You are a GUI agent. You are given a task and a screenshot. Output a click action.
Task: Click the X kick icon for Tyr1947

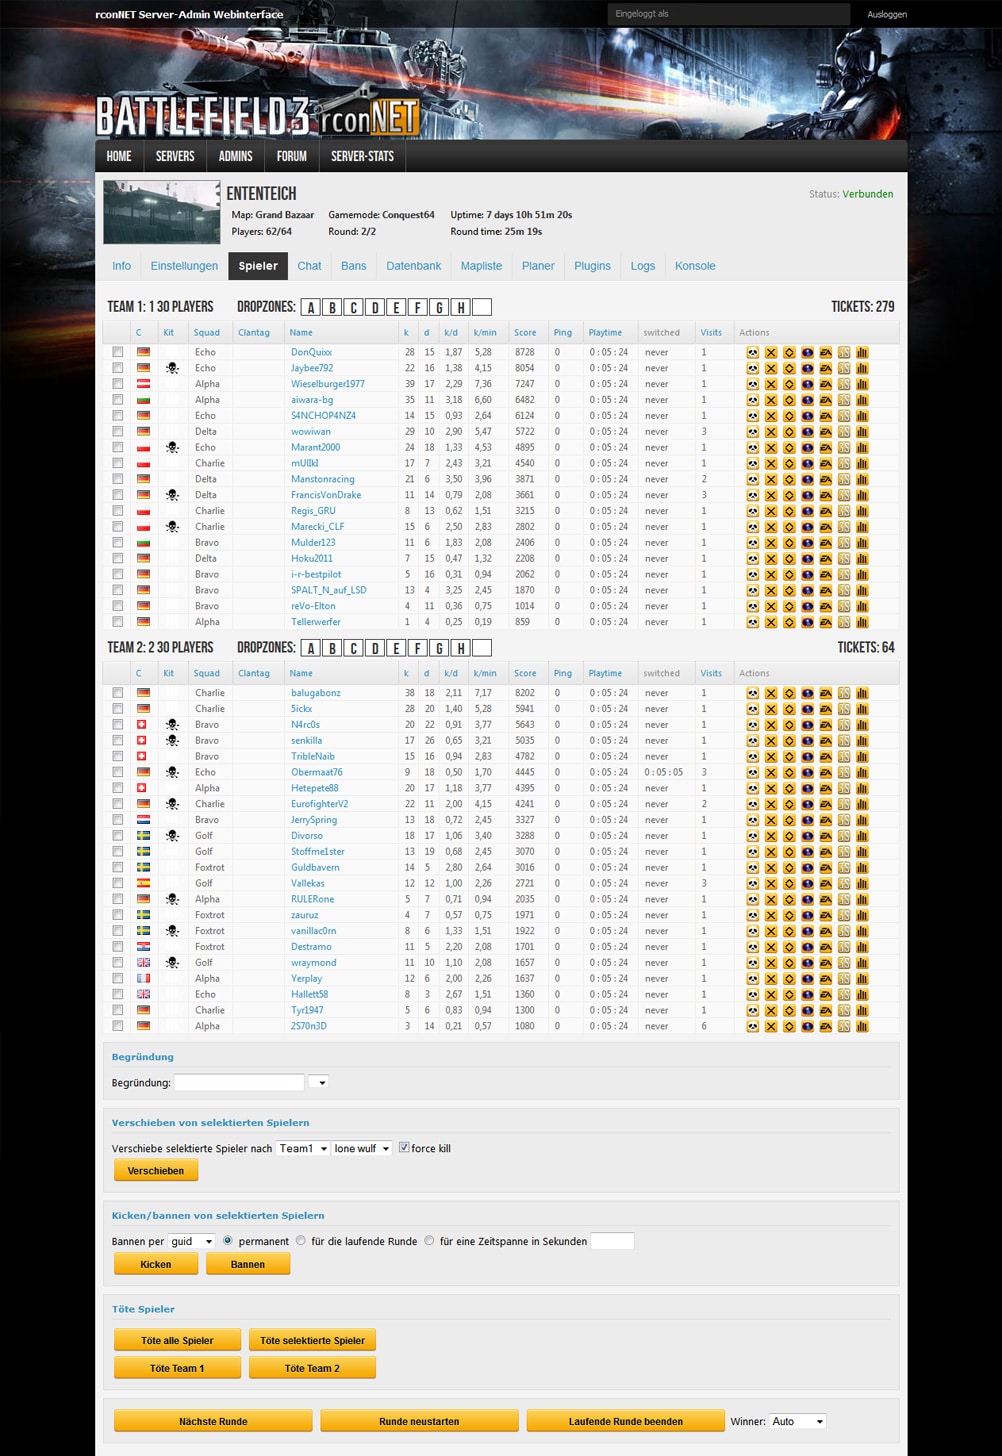tap(771, 1011)
